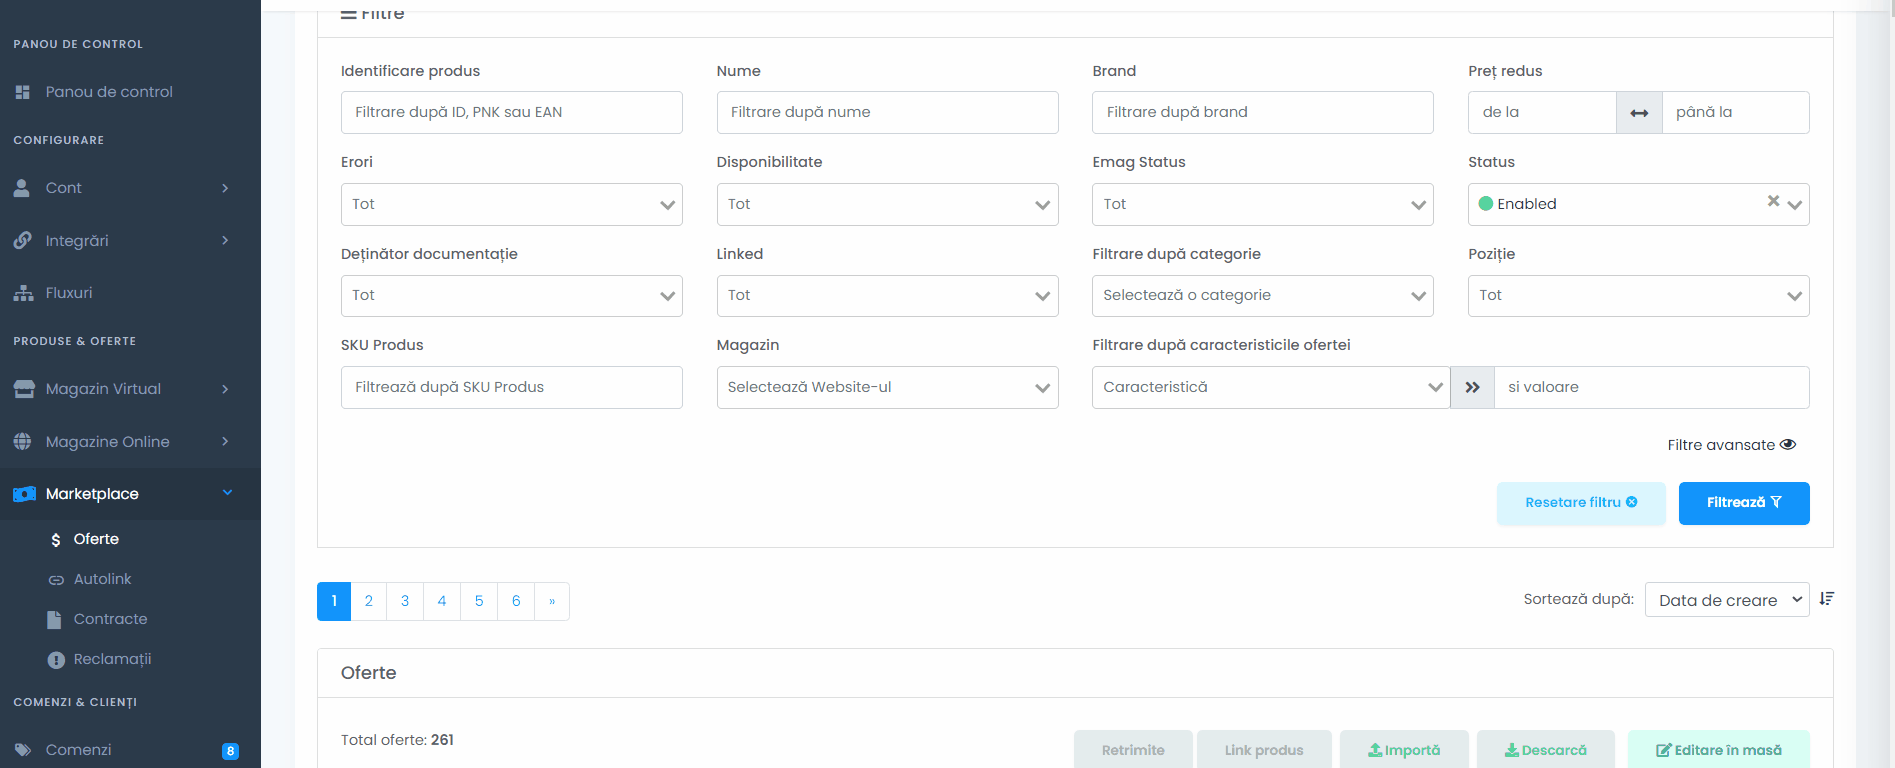The image size is (1895, 768).
Task: Focus the Preț redus de la field
Action: pyautogui.click(x=1542, y=113)
